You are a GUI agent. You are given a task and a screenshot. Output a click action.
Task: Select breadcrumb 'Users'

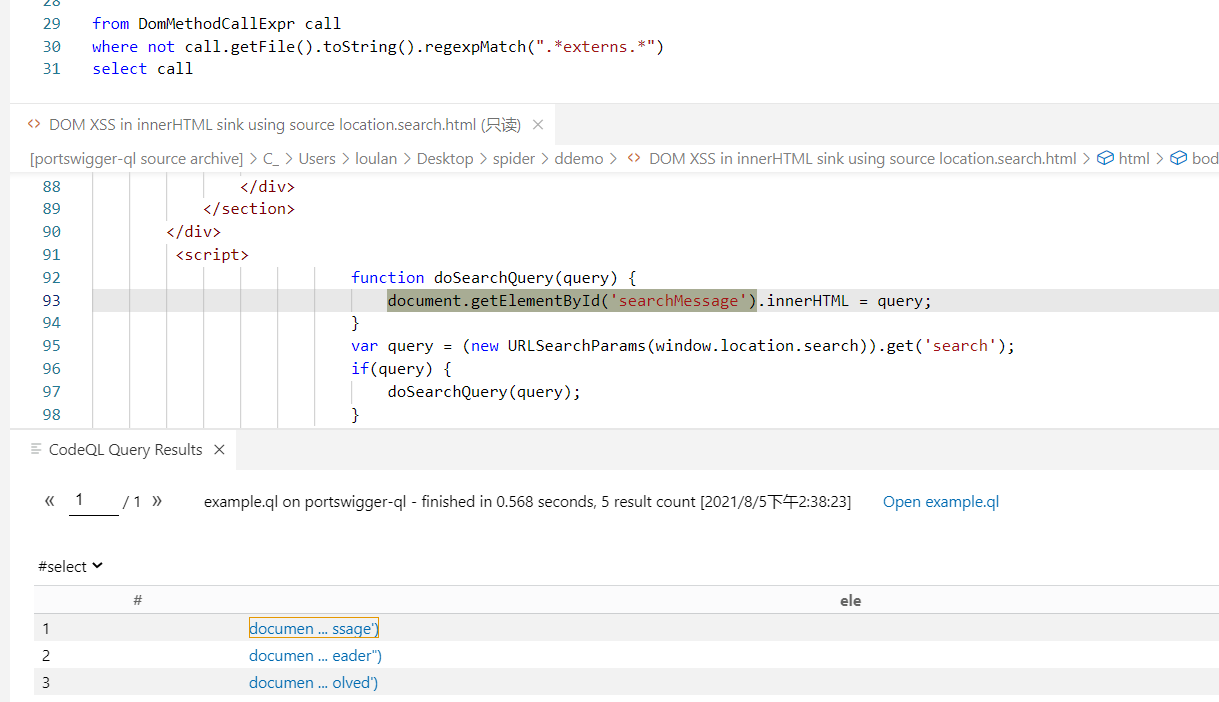click(x=317, y=159)
